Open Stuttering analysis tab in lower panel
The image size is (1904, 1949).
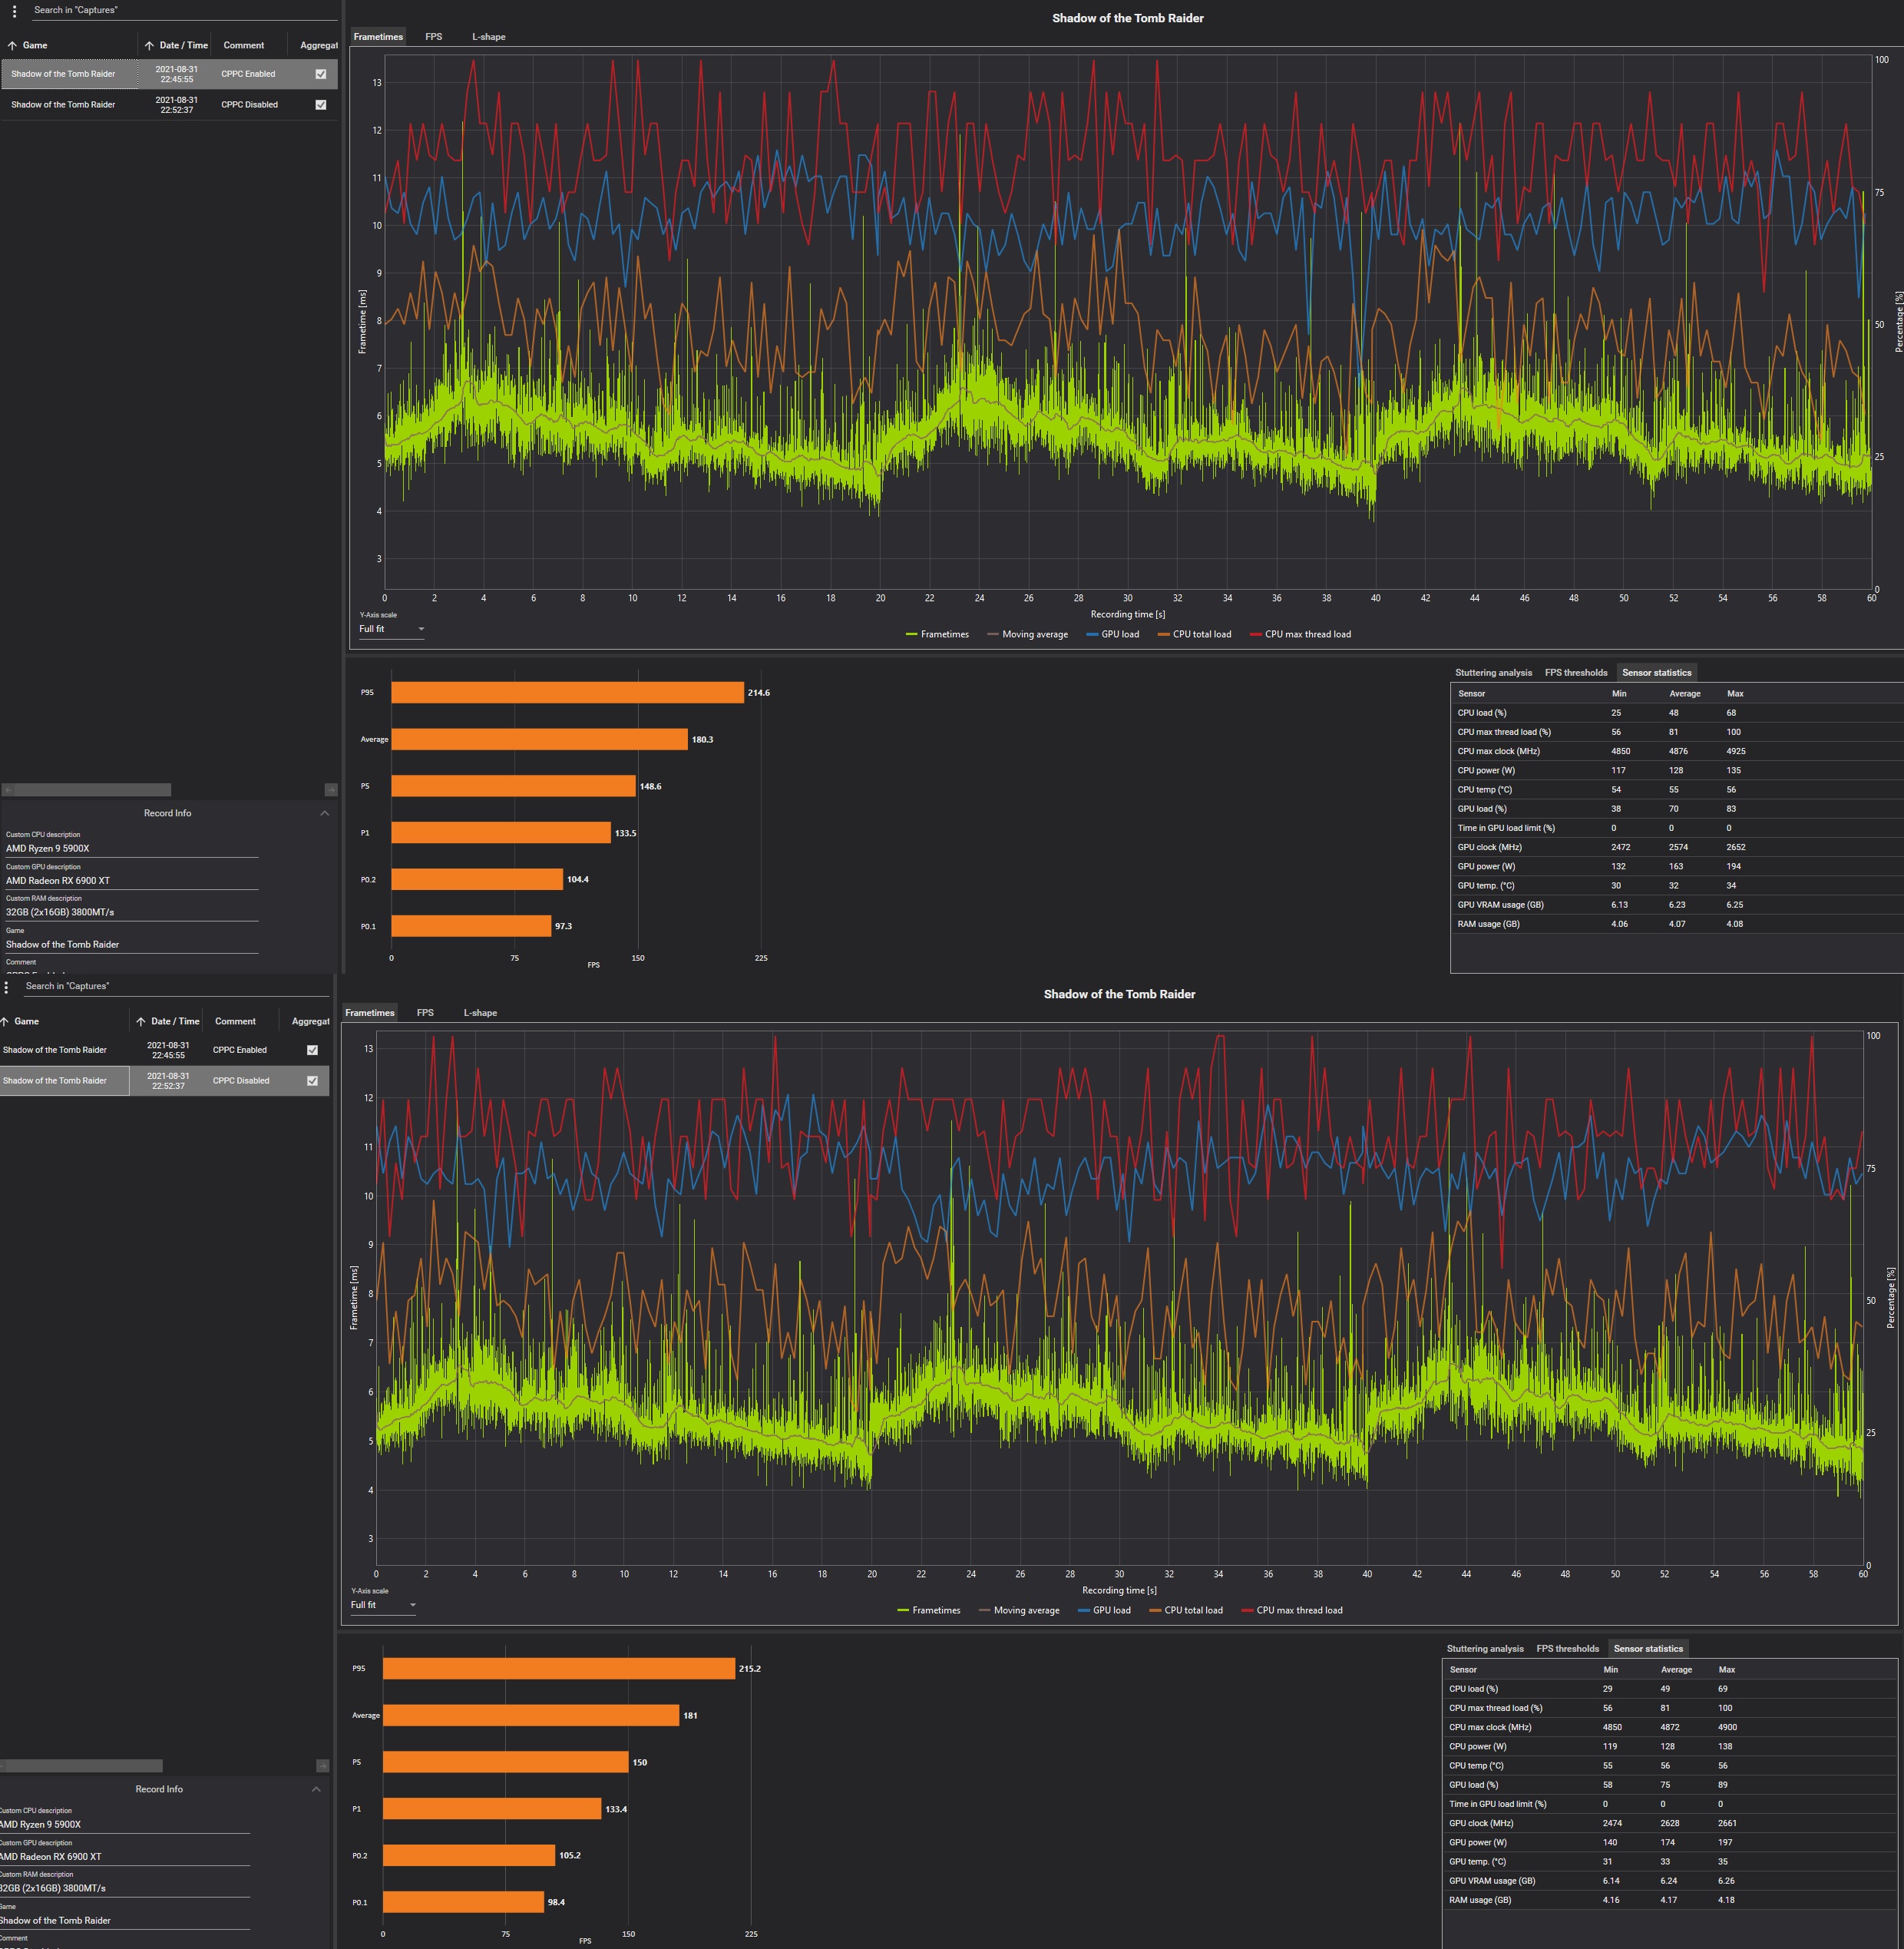(1484, 1648)
